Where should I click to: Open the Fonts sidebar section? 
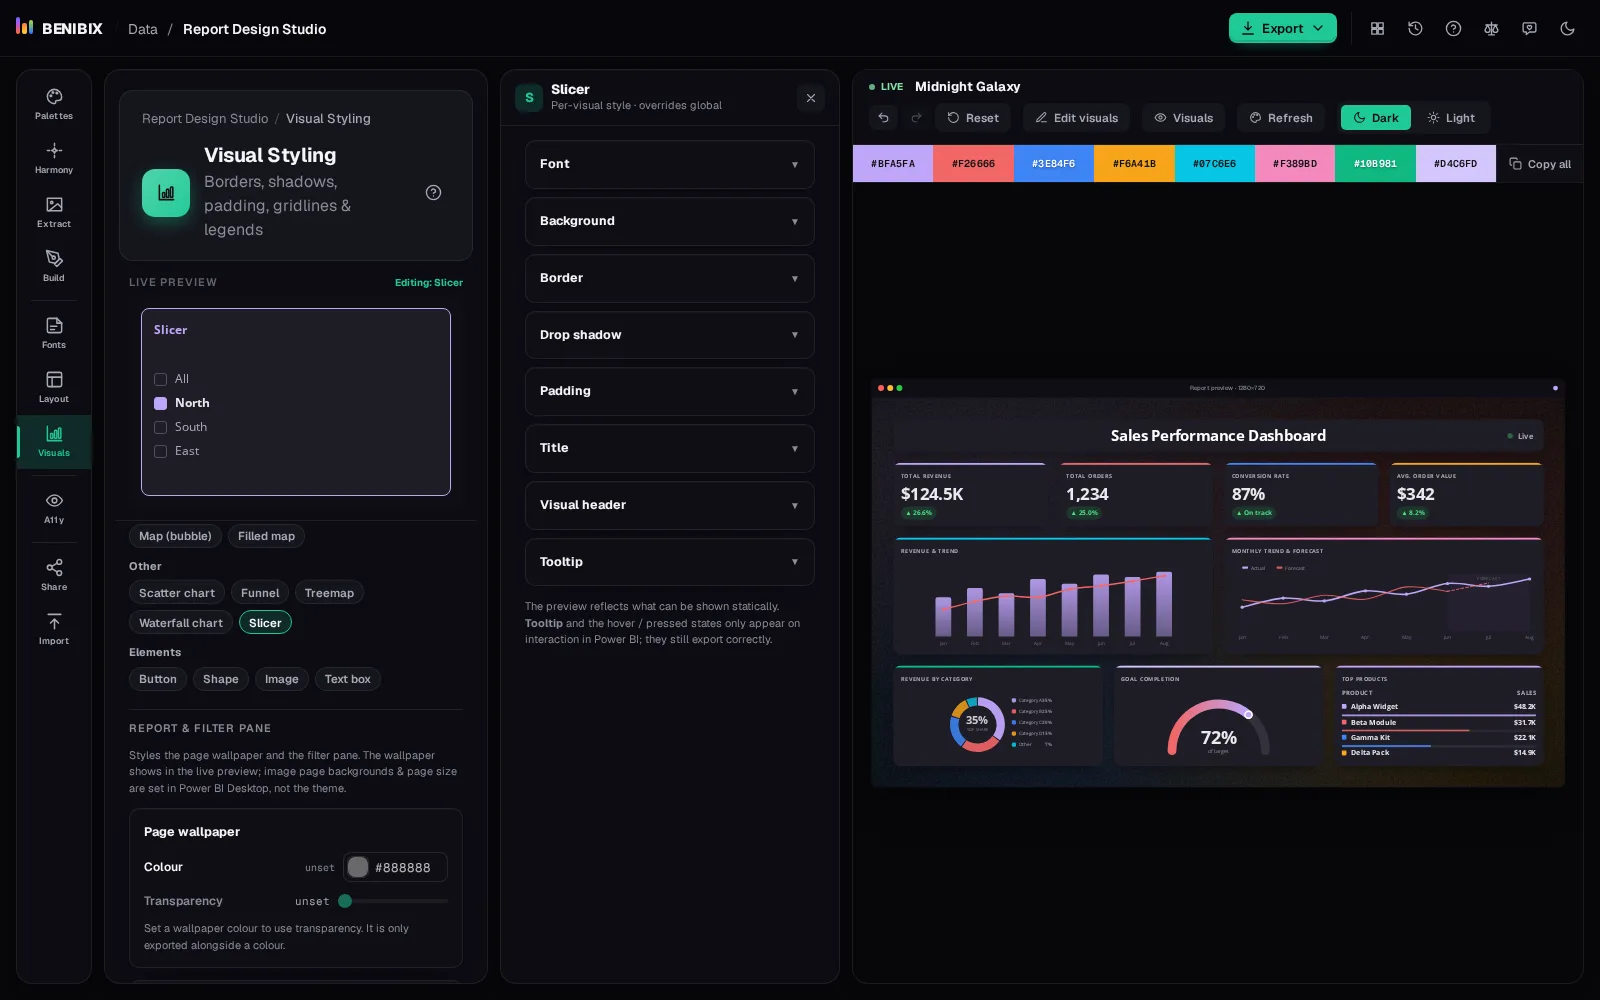coord(54,333)
